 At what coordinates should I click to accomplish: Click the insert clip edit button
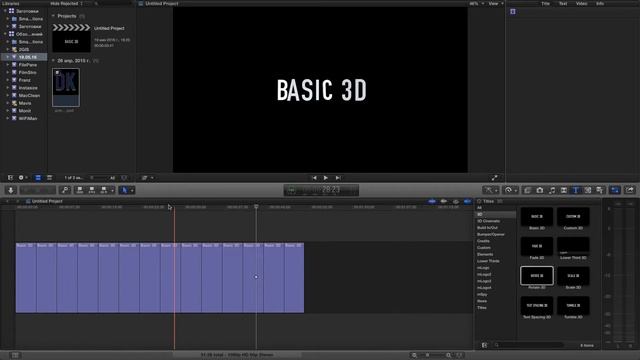[x=92, y=190]
